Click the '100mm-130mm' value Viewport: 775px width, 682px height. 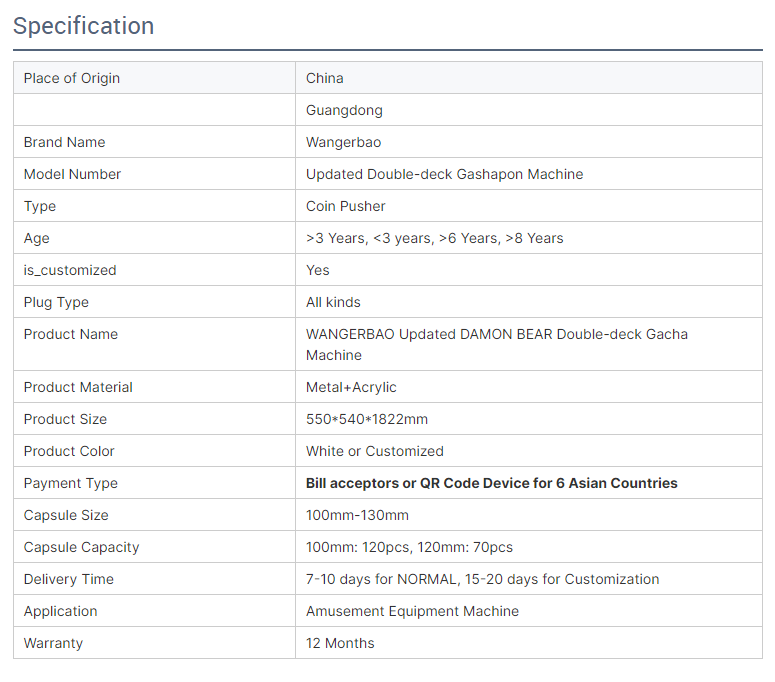pyautogui.click(x=357, y=515)
